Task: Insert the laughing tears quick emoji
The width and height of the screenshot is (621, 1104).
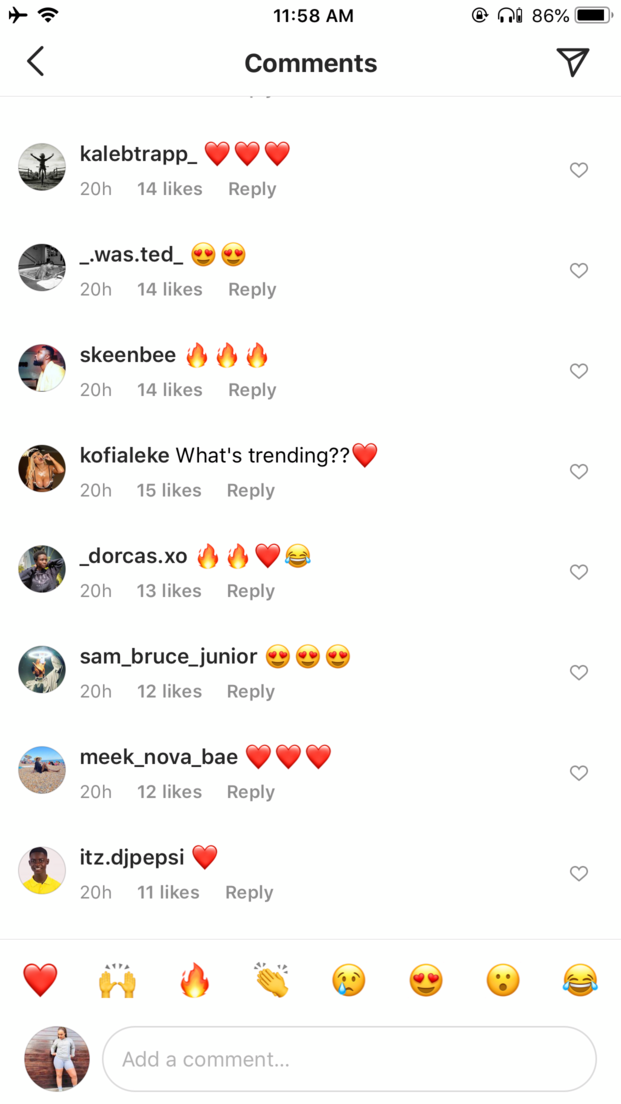Action: pyautogui.click(x=580, y=979)
